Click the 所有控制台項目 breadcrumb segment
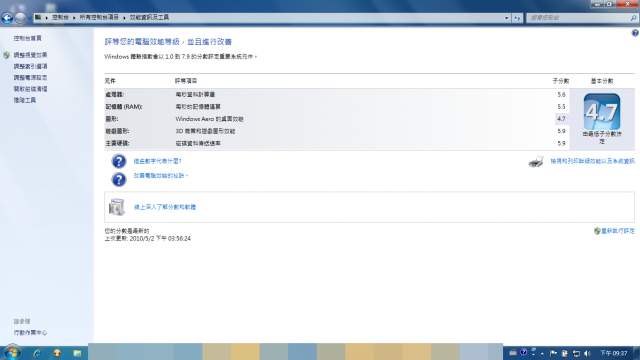 (99, 18)
